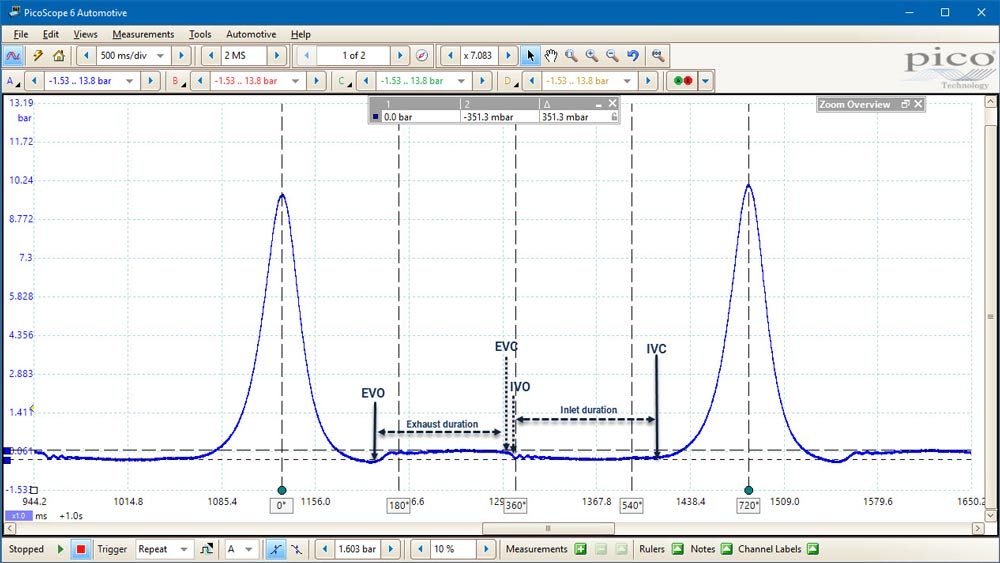Increase zoom factor right of x 7.083

(x=508, y=55)
